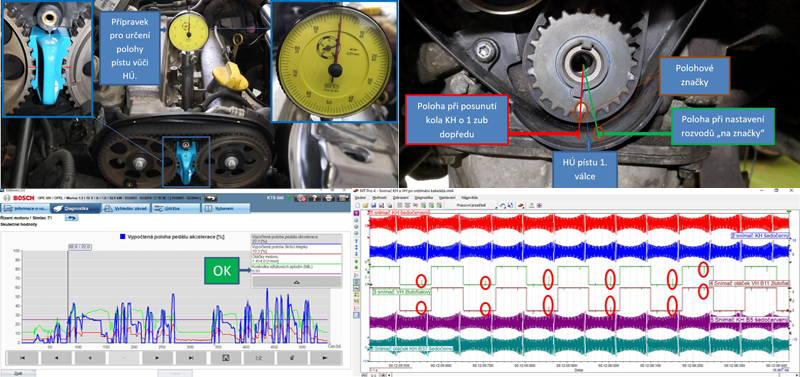
Task: Open the Vyhledání závad tab
Action: [x=126, y=208]
